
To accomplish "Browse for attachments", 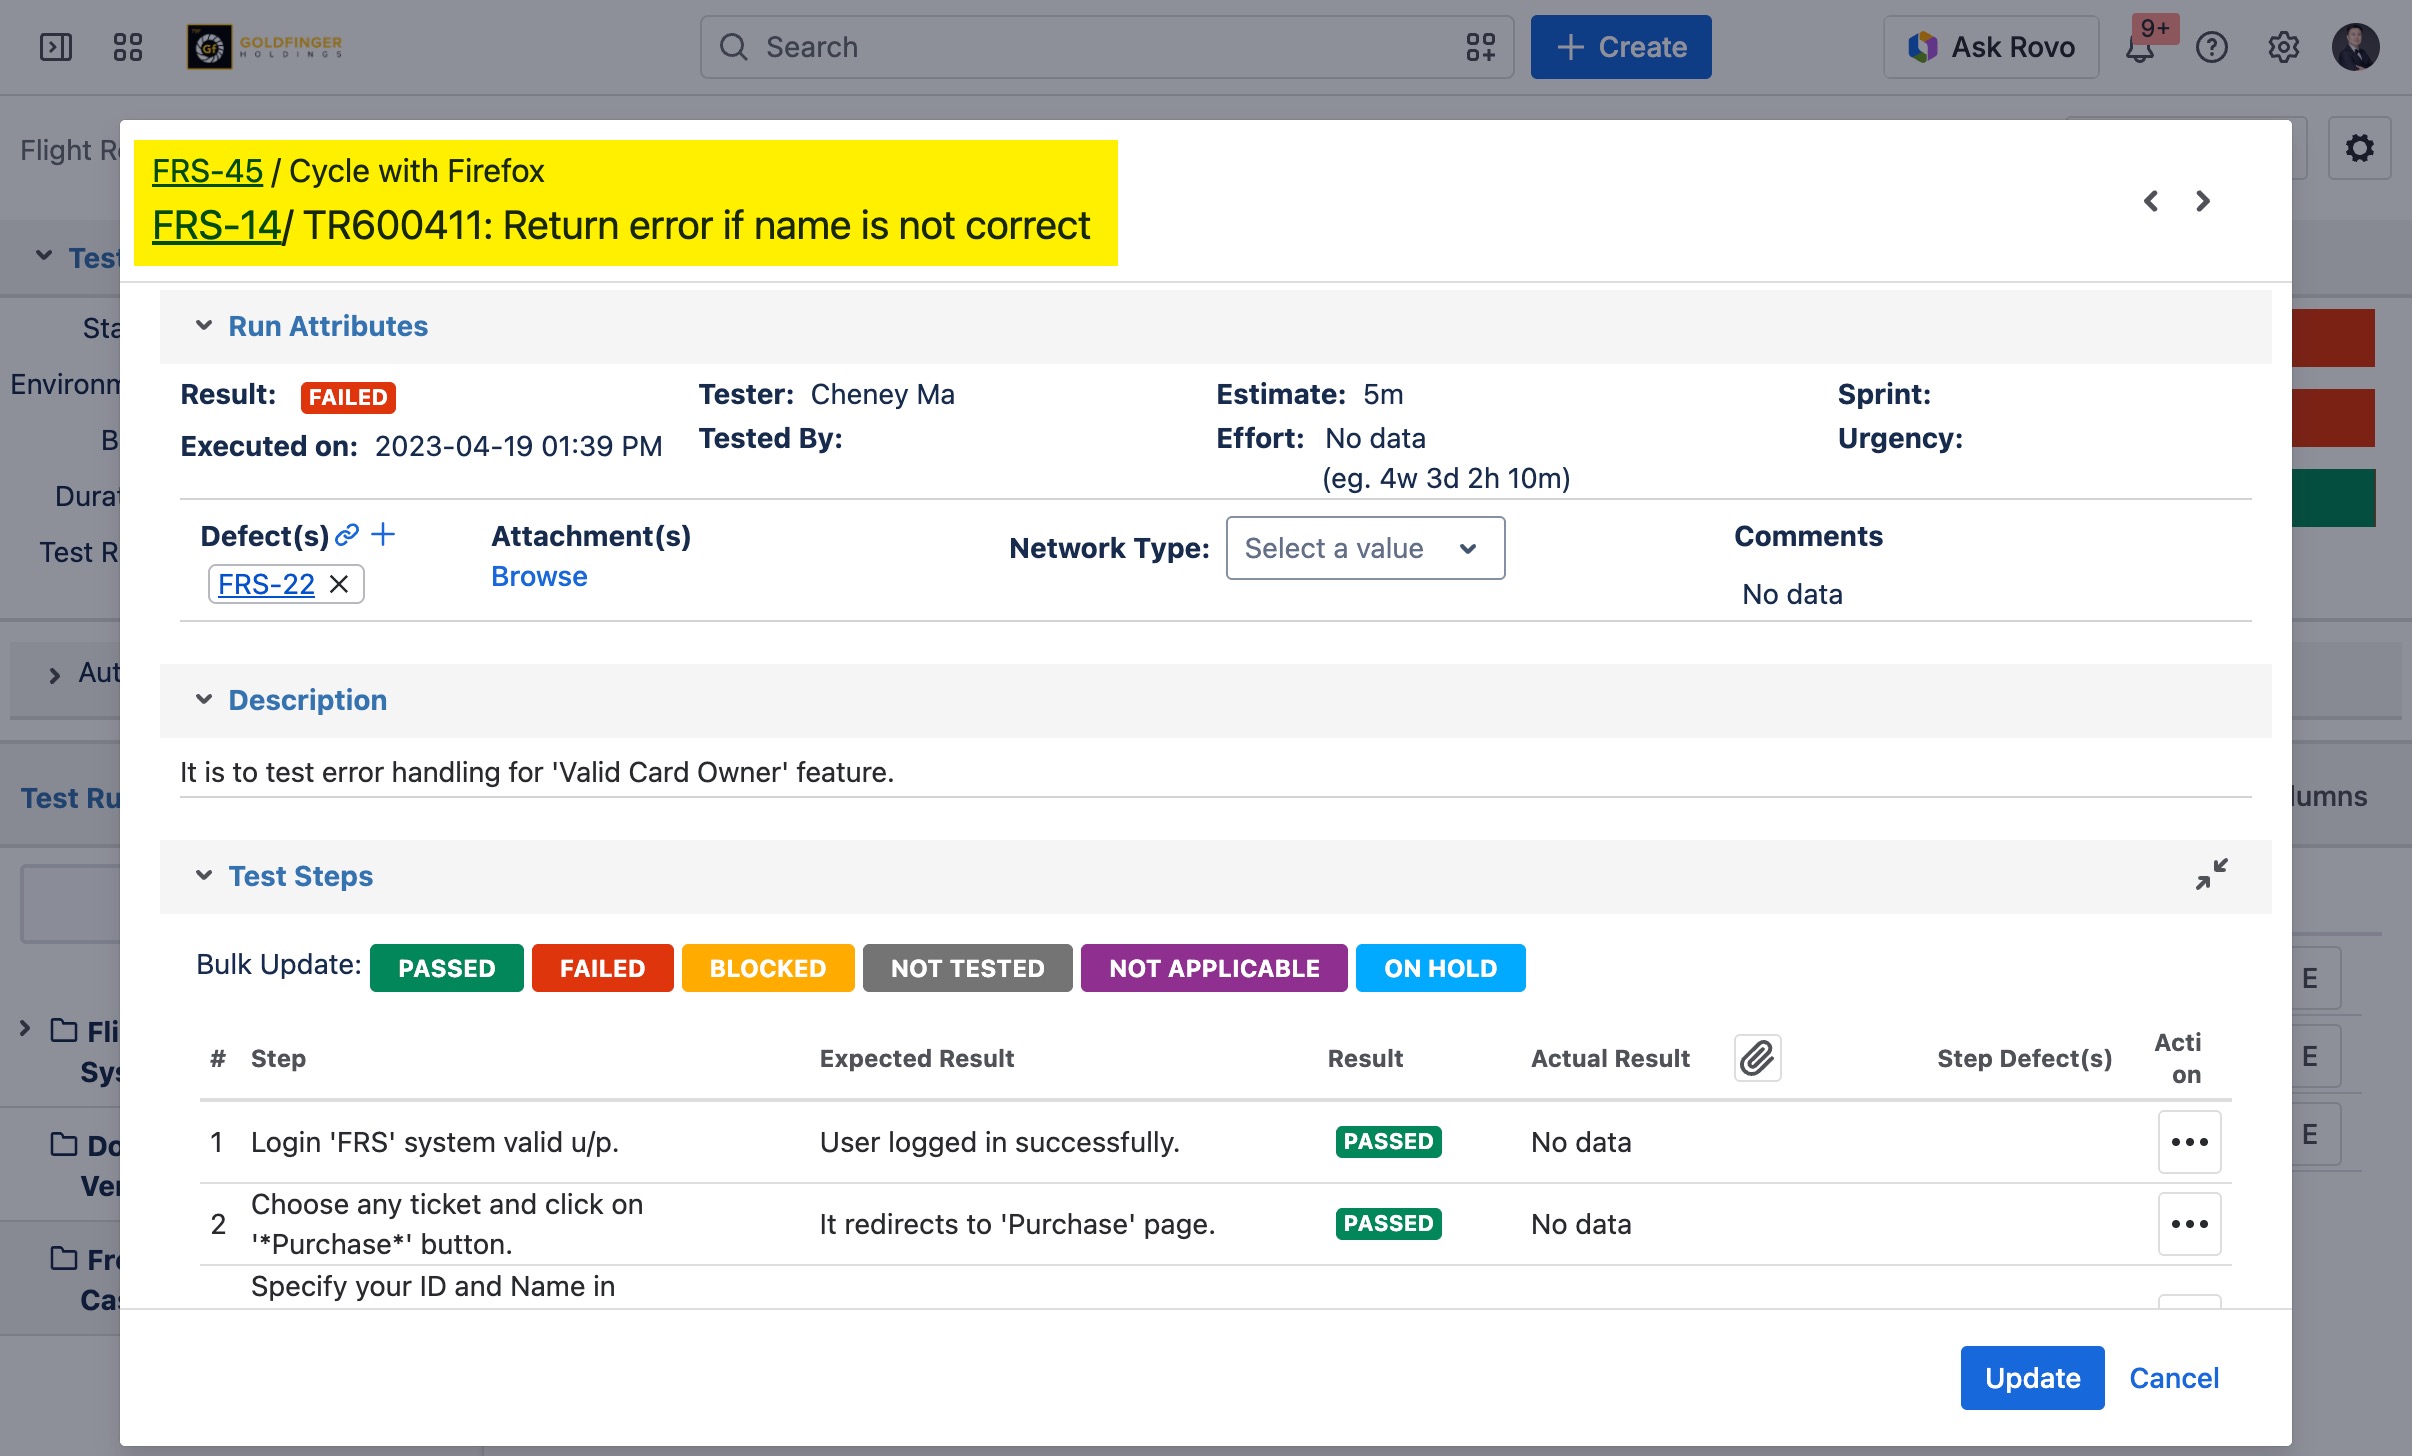I will pos(539,577).
